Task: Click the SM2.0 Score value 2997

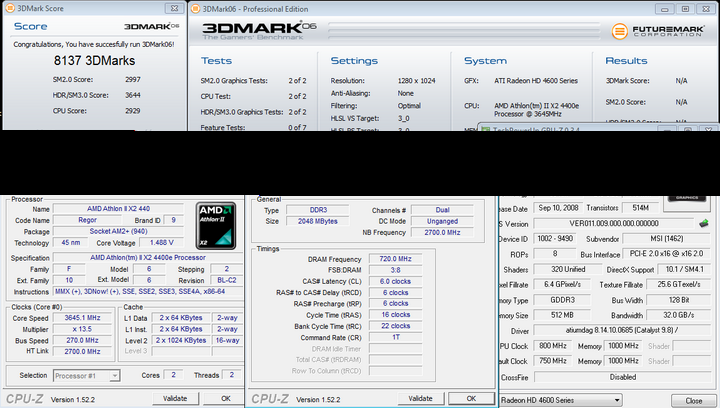Action: [133, 79]
